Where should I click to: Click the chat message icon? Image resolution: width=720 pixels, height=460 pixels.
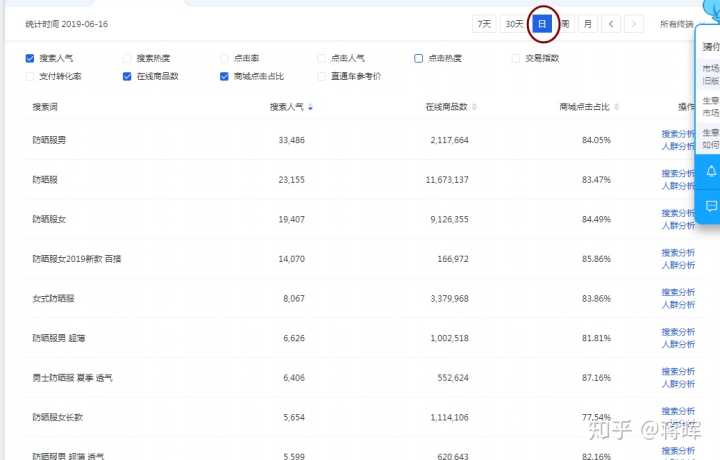[711, 206]
